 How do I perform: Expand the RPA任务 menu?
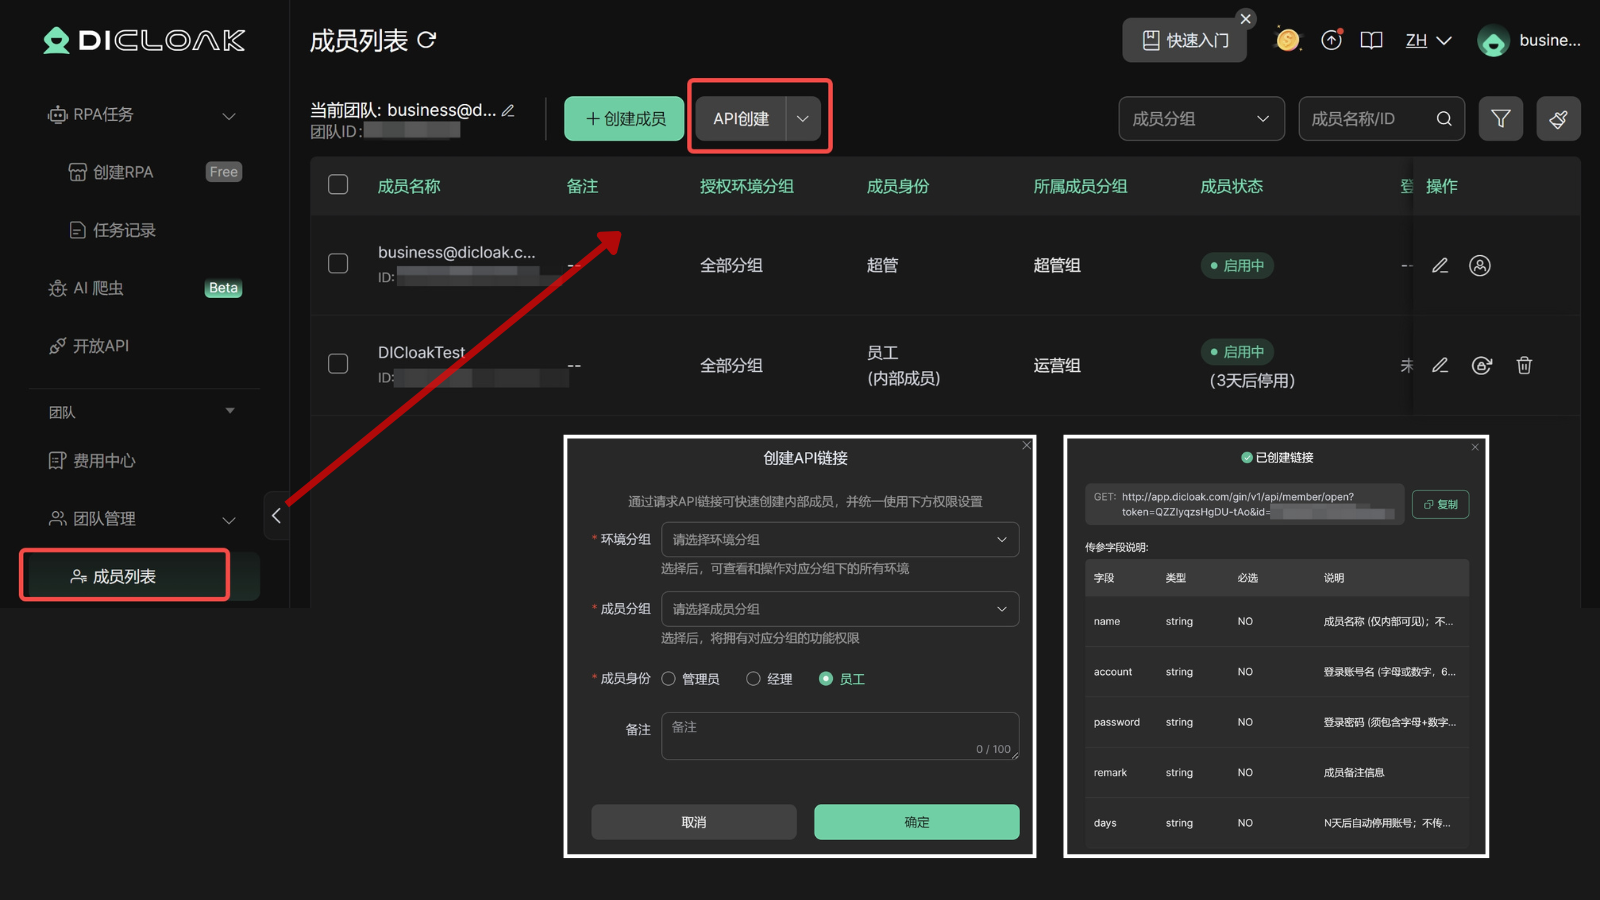[229, 116]
